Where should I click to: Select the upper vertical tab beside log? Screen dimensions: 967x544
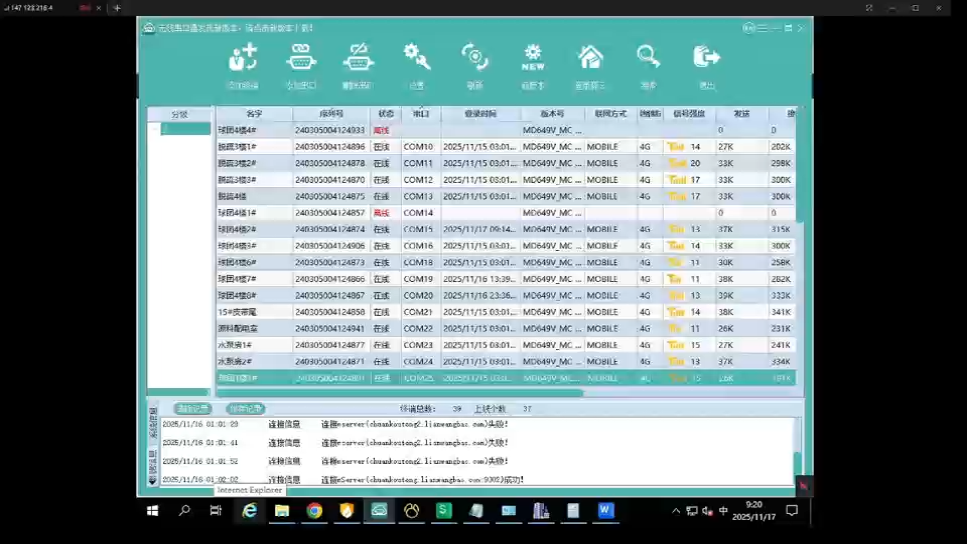pos(153,423)
